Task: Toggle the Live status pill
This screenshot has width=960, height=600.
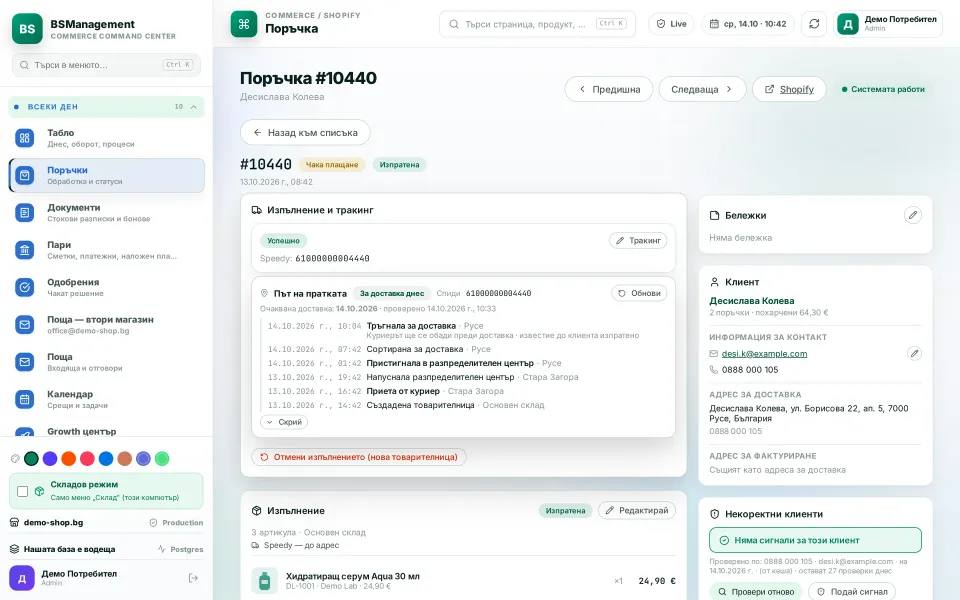Action: (x=672, y=24)
